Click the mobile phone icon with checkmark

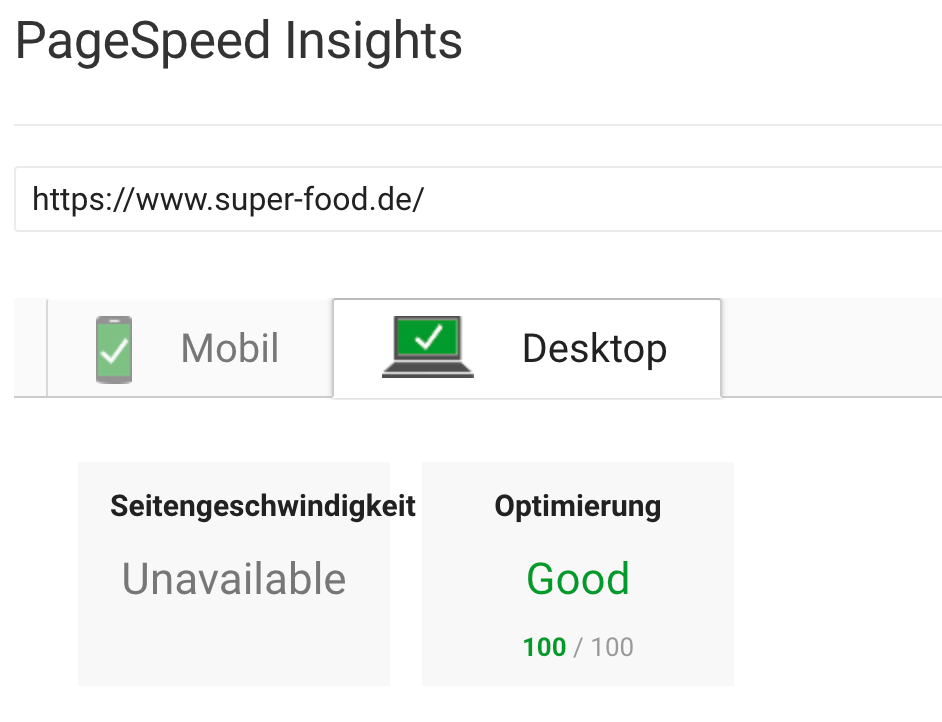pyautogui.click(x=114, y=349)
